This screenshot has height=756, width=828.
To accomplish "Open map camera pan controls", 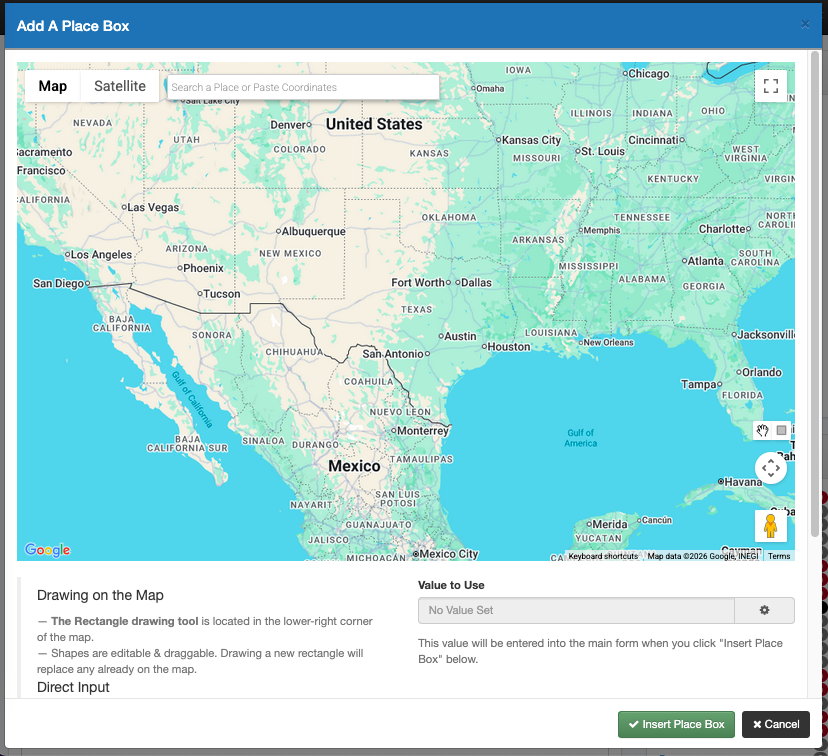I will 770,468.
